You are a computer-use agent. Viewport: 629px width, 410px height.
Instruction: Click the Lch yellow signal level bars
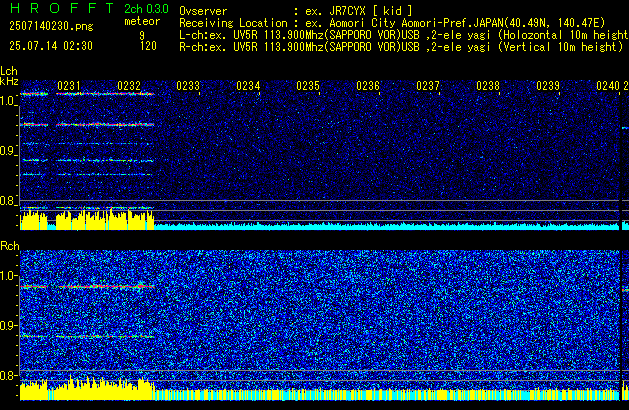click(x=87, y=220)
